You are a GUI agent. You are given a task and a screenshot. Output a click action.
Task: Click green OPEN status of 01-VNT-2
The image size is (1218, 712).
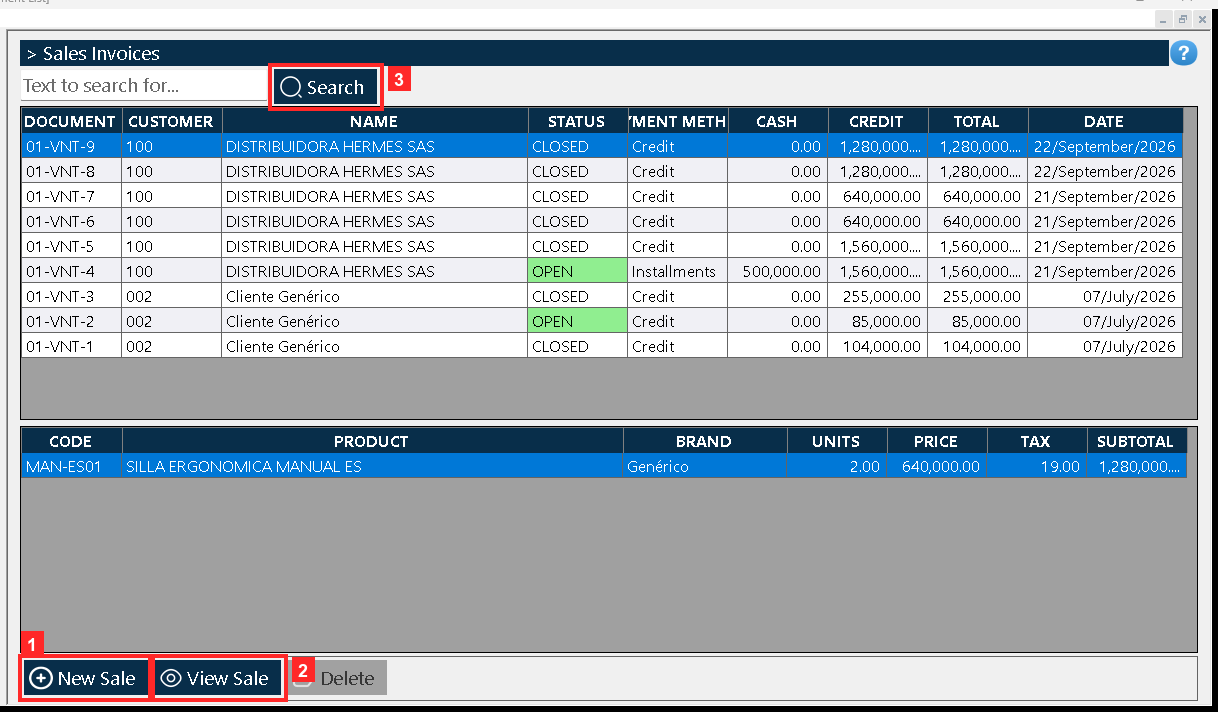(577, 321)
